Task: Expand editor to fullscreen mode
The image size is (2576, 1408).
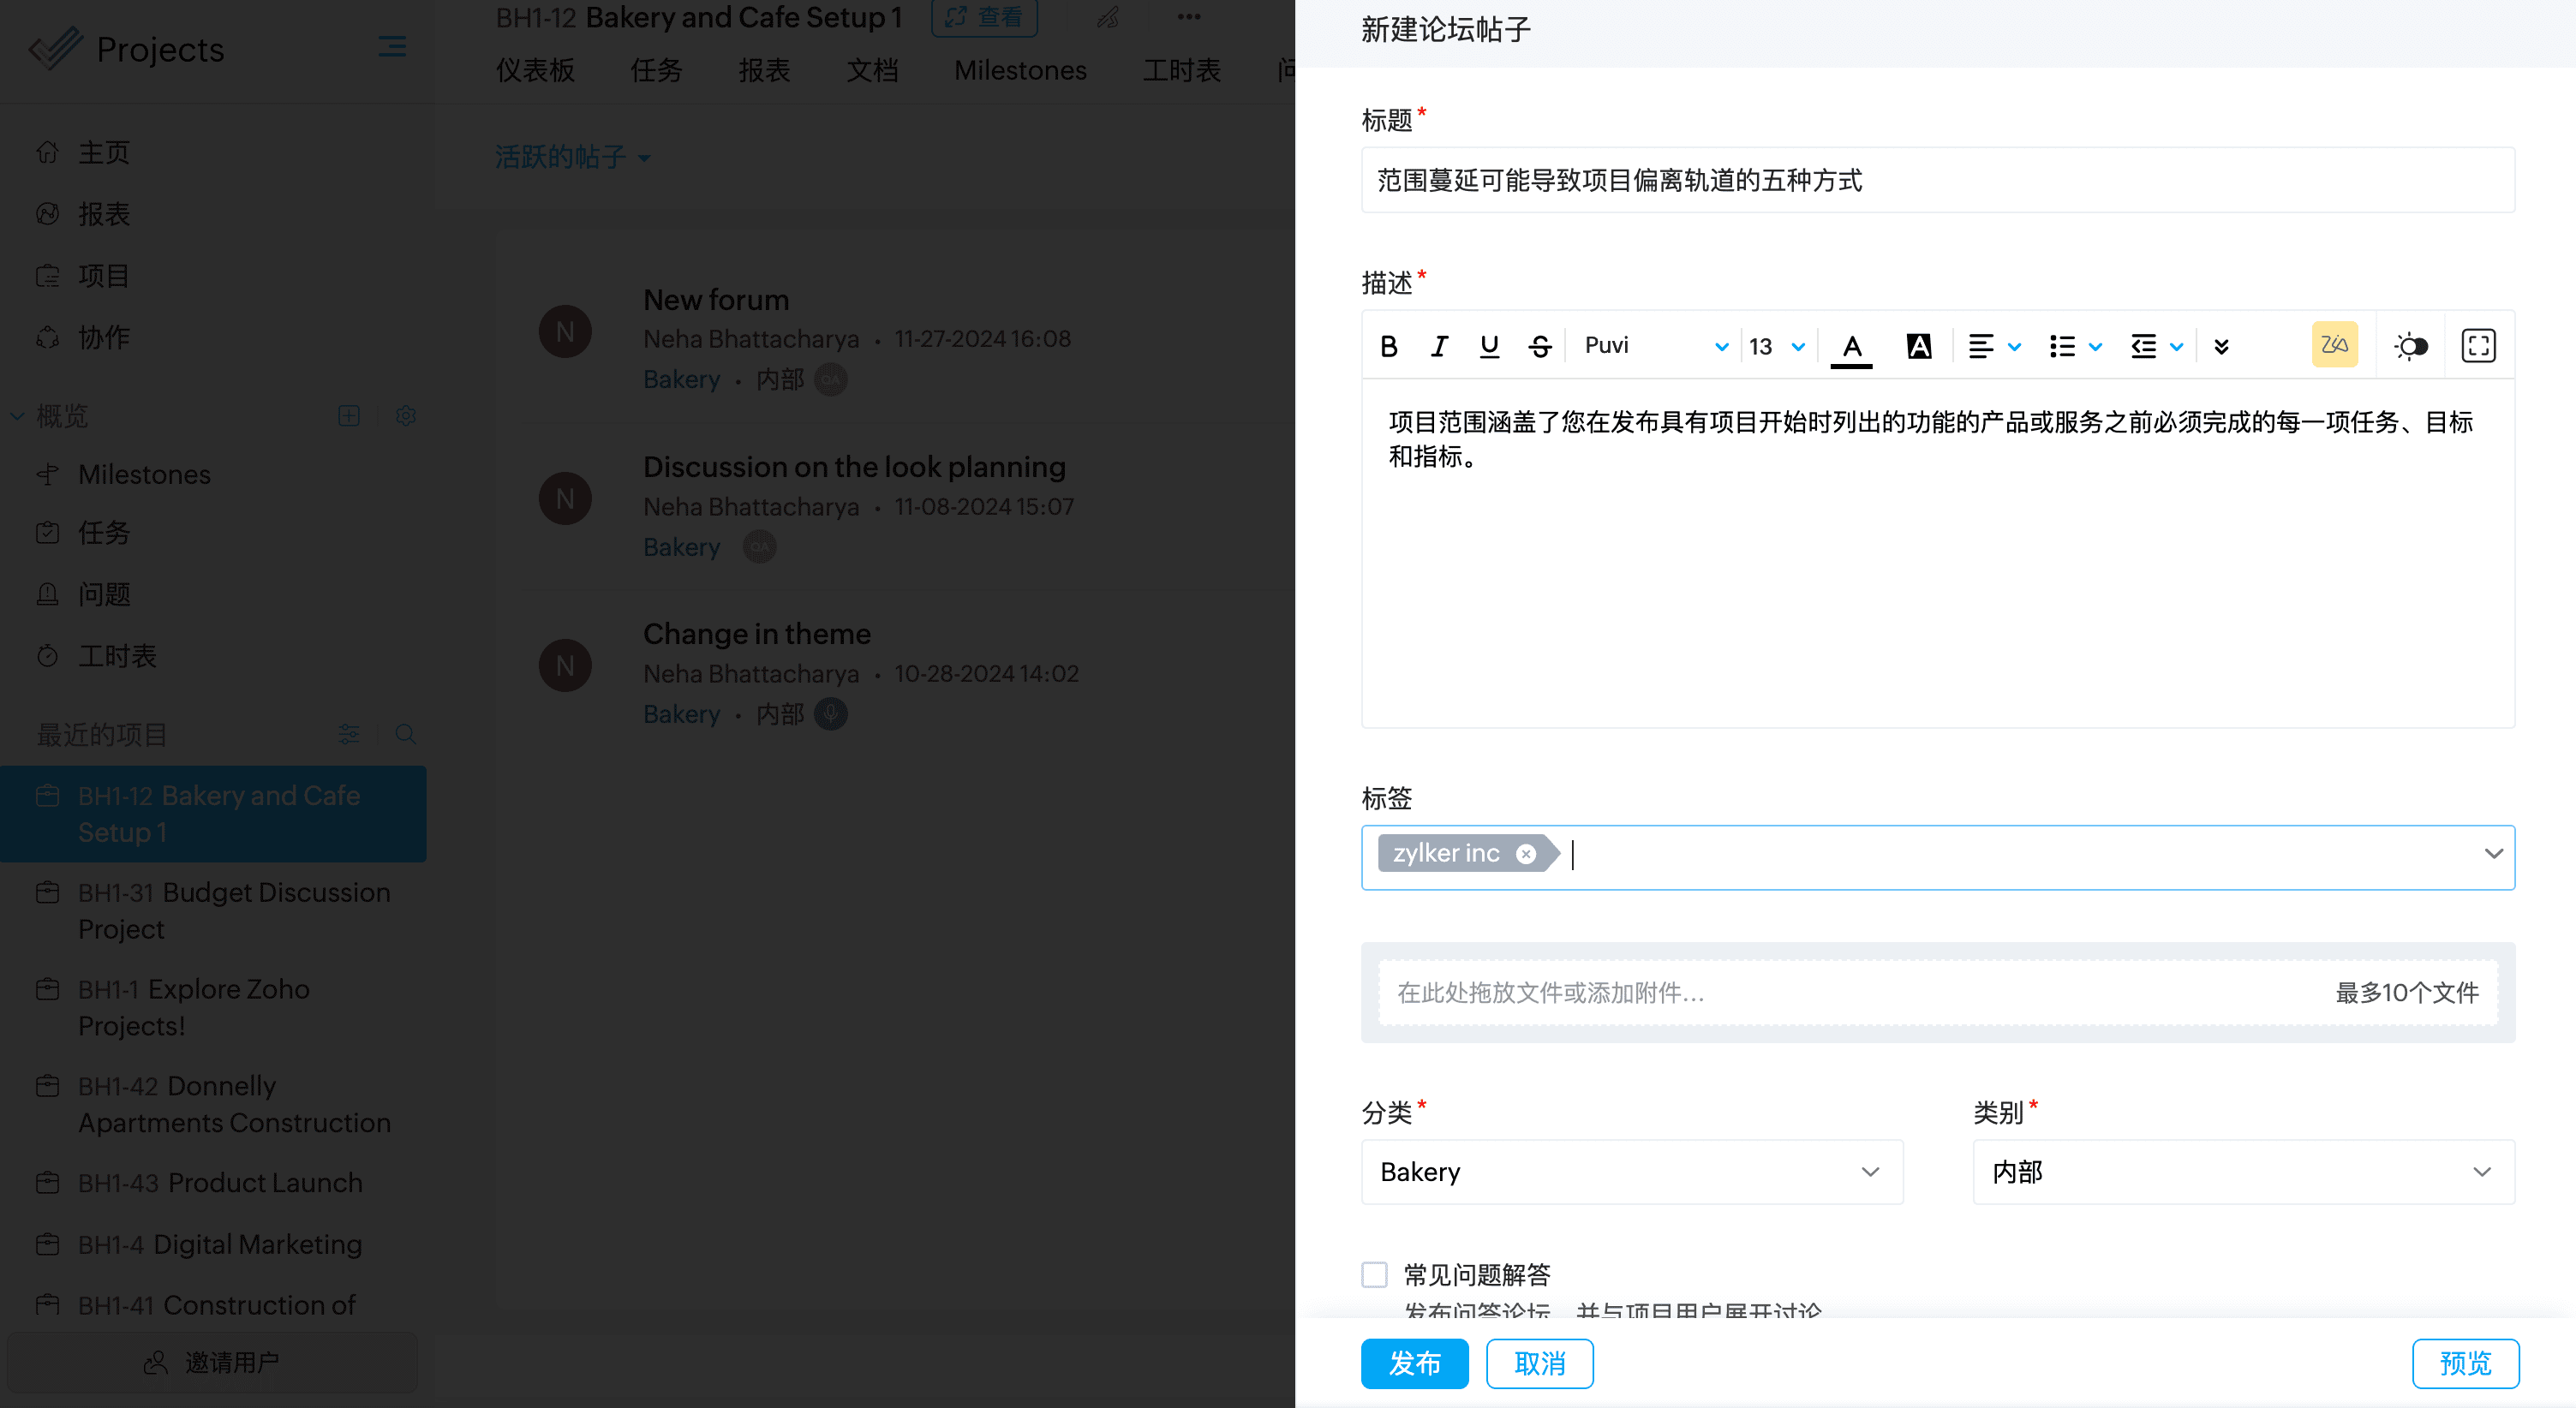Action: (x=2478, y=346)
